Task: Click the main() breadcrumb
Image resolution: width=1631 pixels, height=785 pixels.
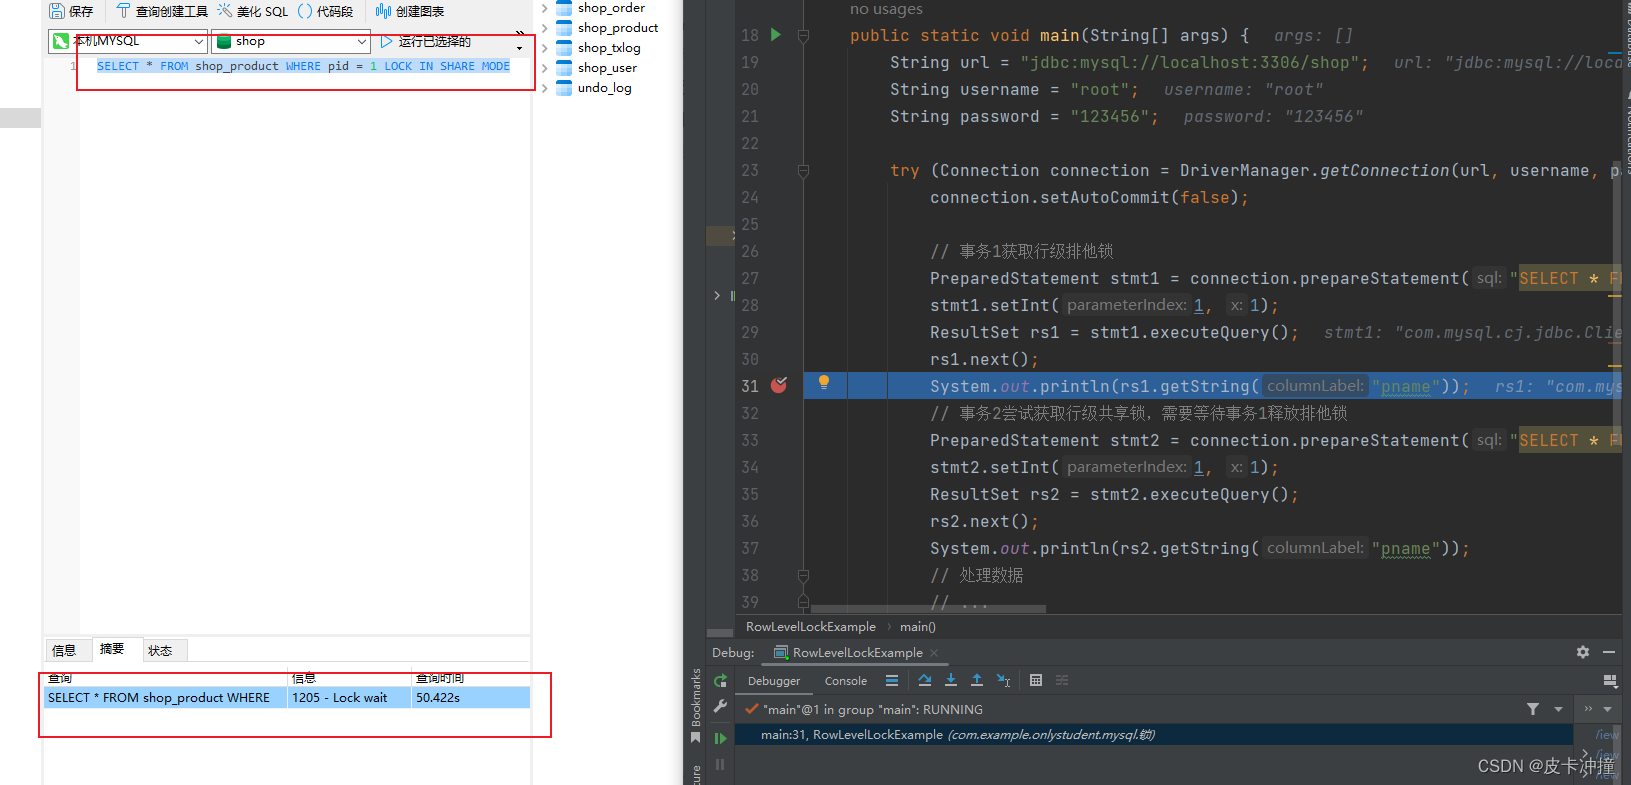Action: [918, 627]
